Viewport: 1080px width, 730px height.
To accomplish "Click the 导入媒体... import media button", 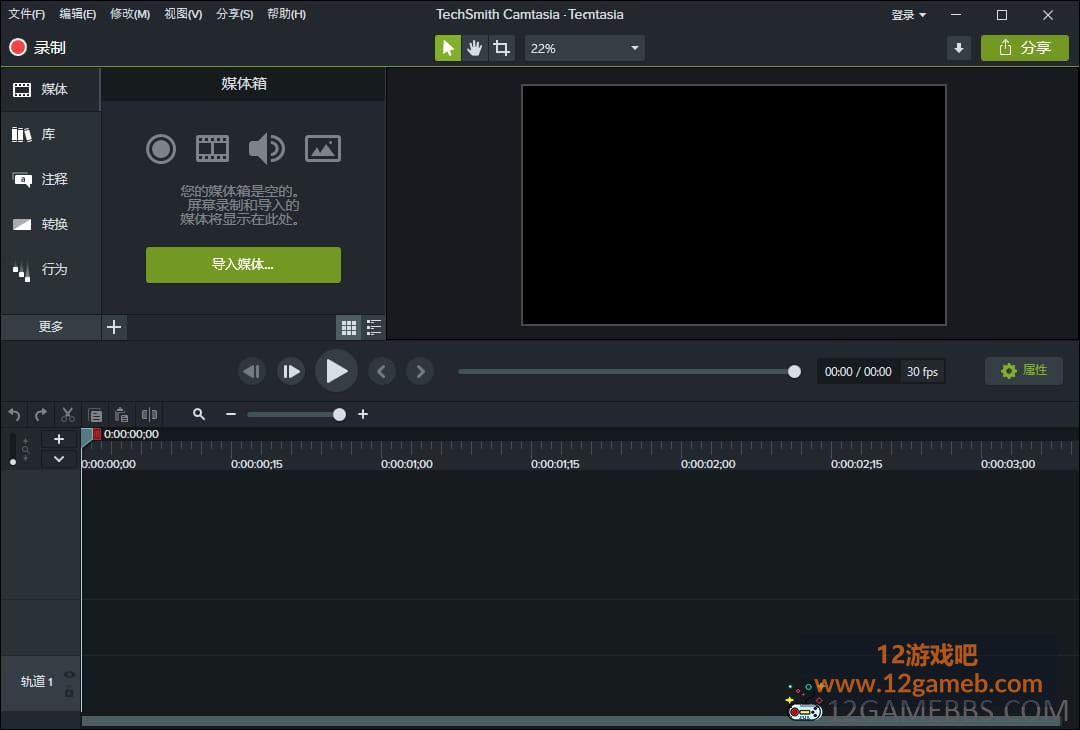I will [x=243, y=264].
